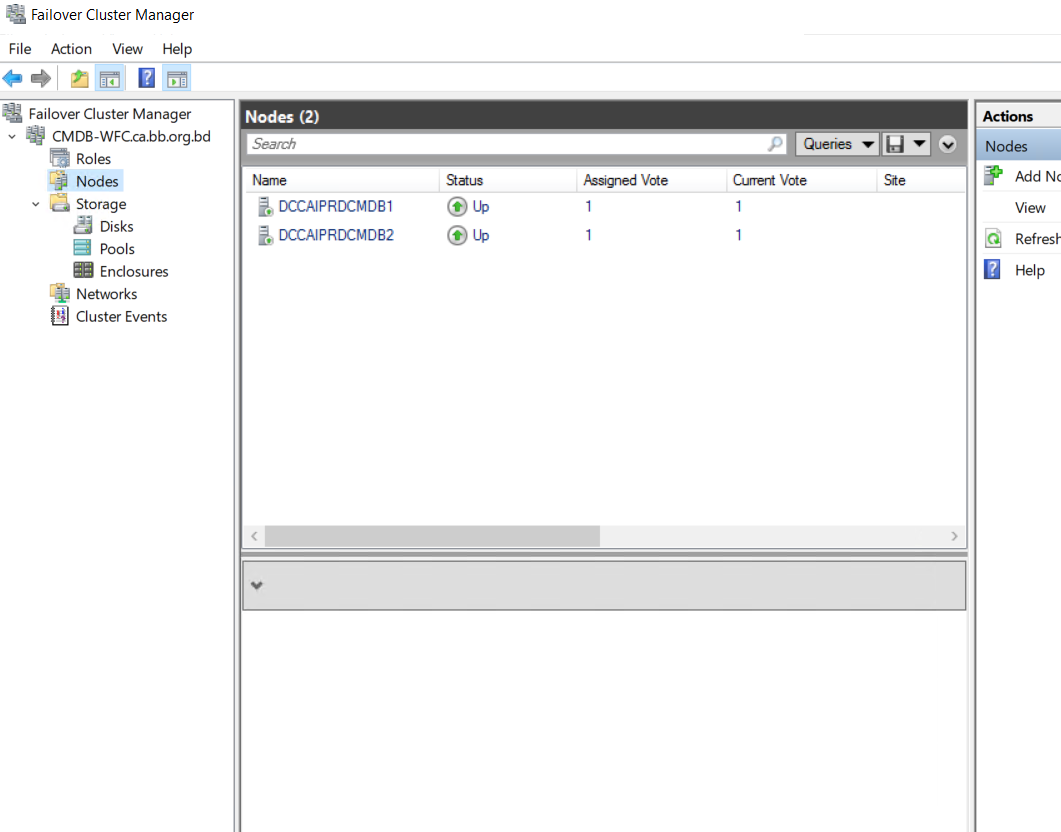This screenshot has width=1061, height=832.
Task: Open the File menu
Action: point(20,49)
